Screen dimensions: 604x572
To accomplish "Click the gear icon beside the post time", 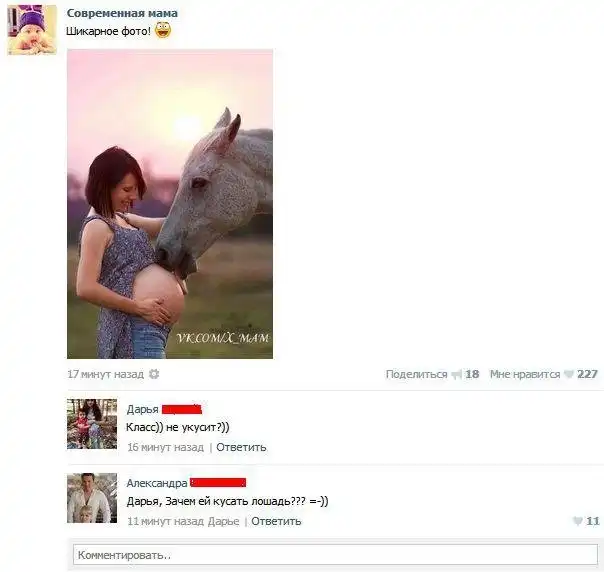I will [x=154, y=374].
